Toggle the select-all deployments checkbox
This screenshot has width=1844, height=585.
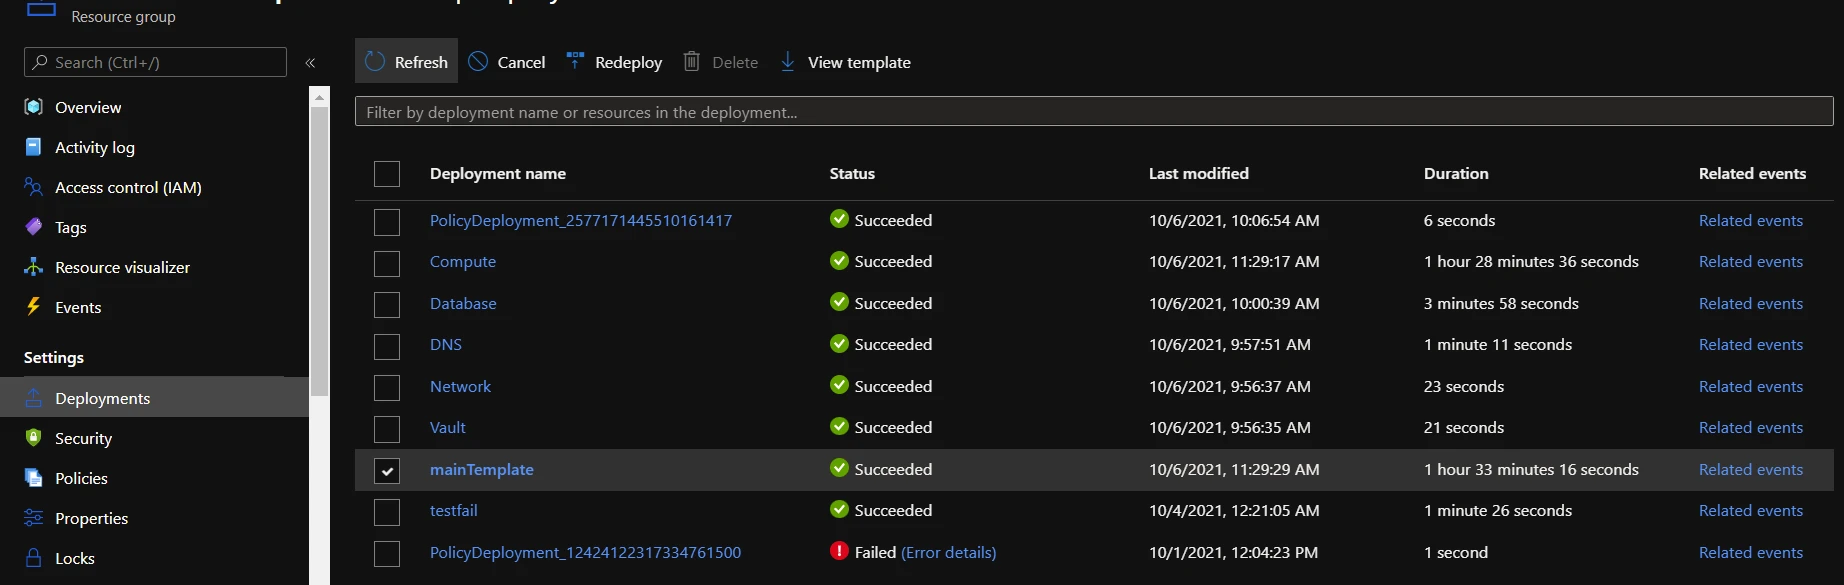pyautogui.click(x=387, y=174)
